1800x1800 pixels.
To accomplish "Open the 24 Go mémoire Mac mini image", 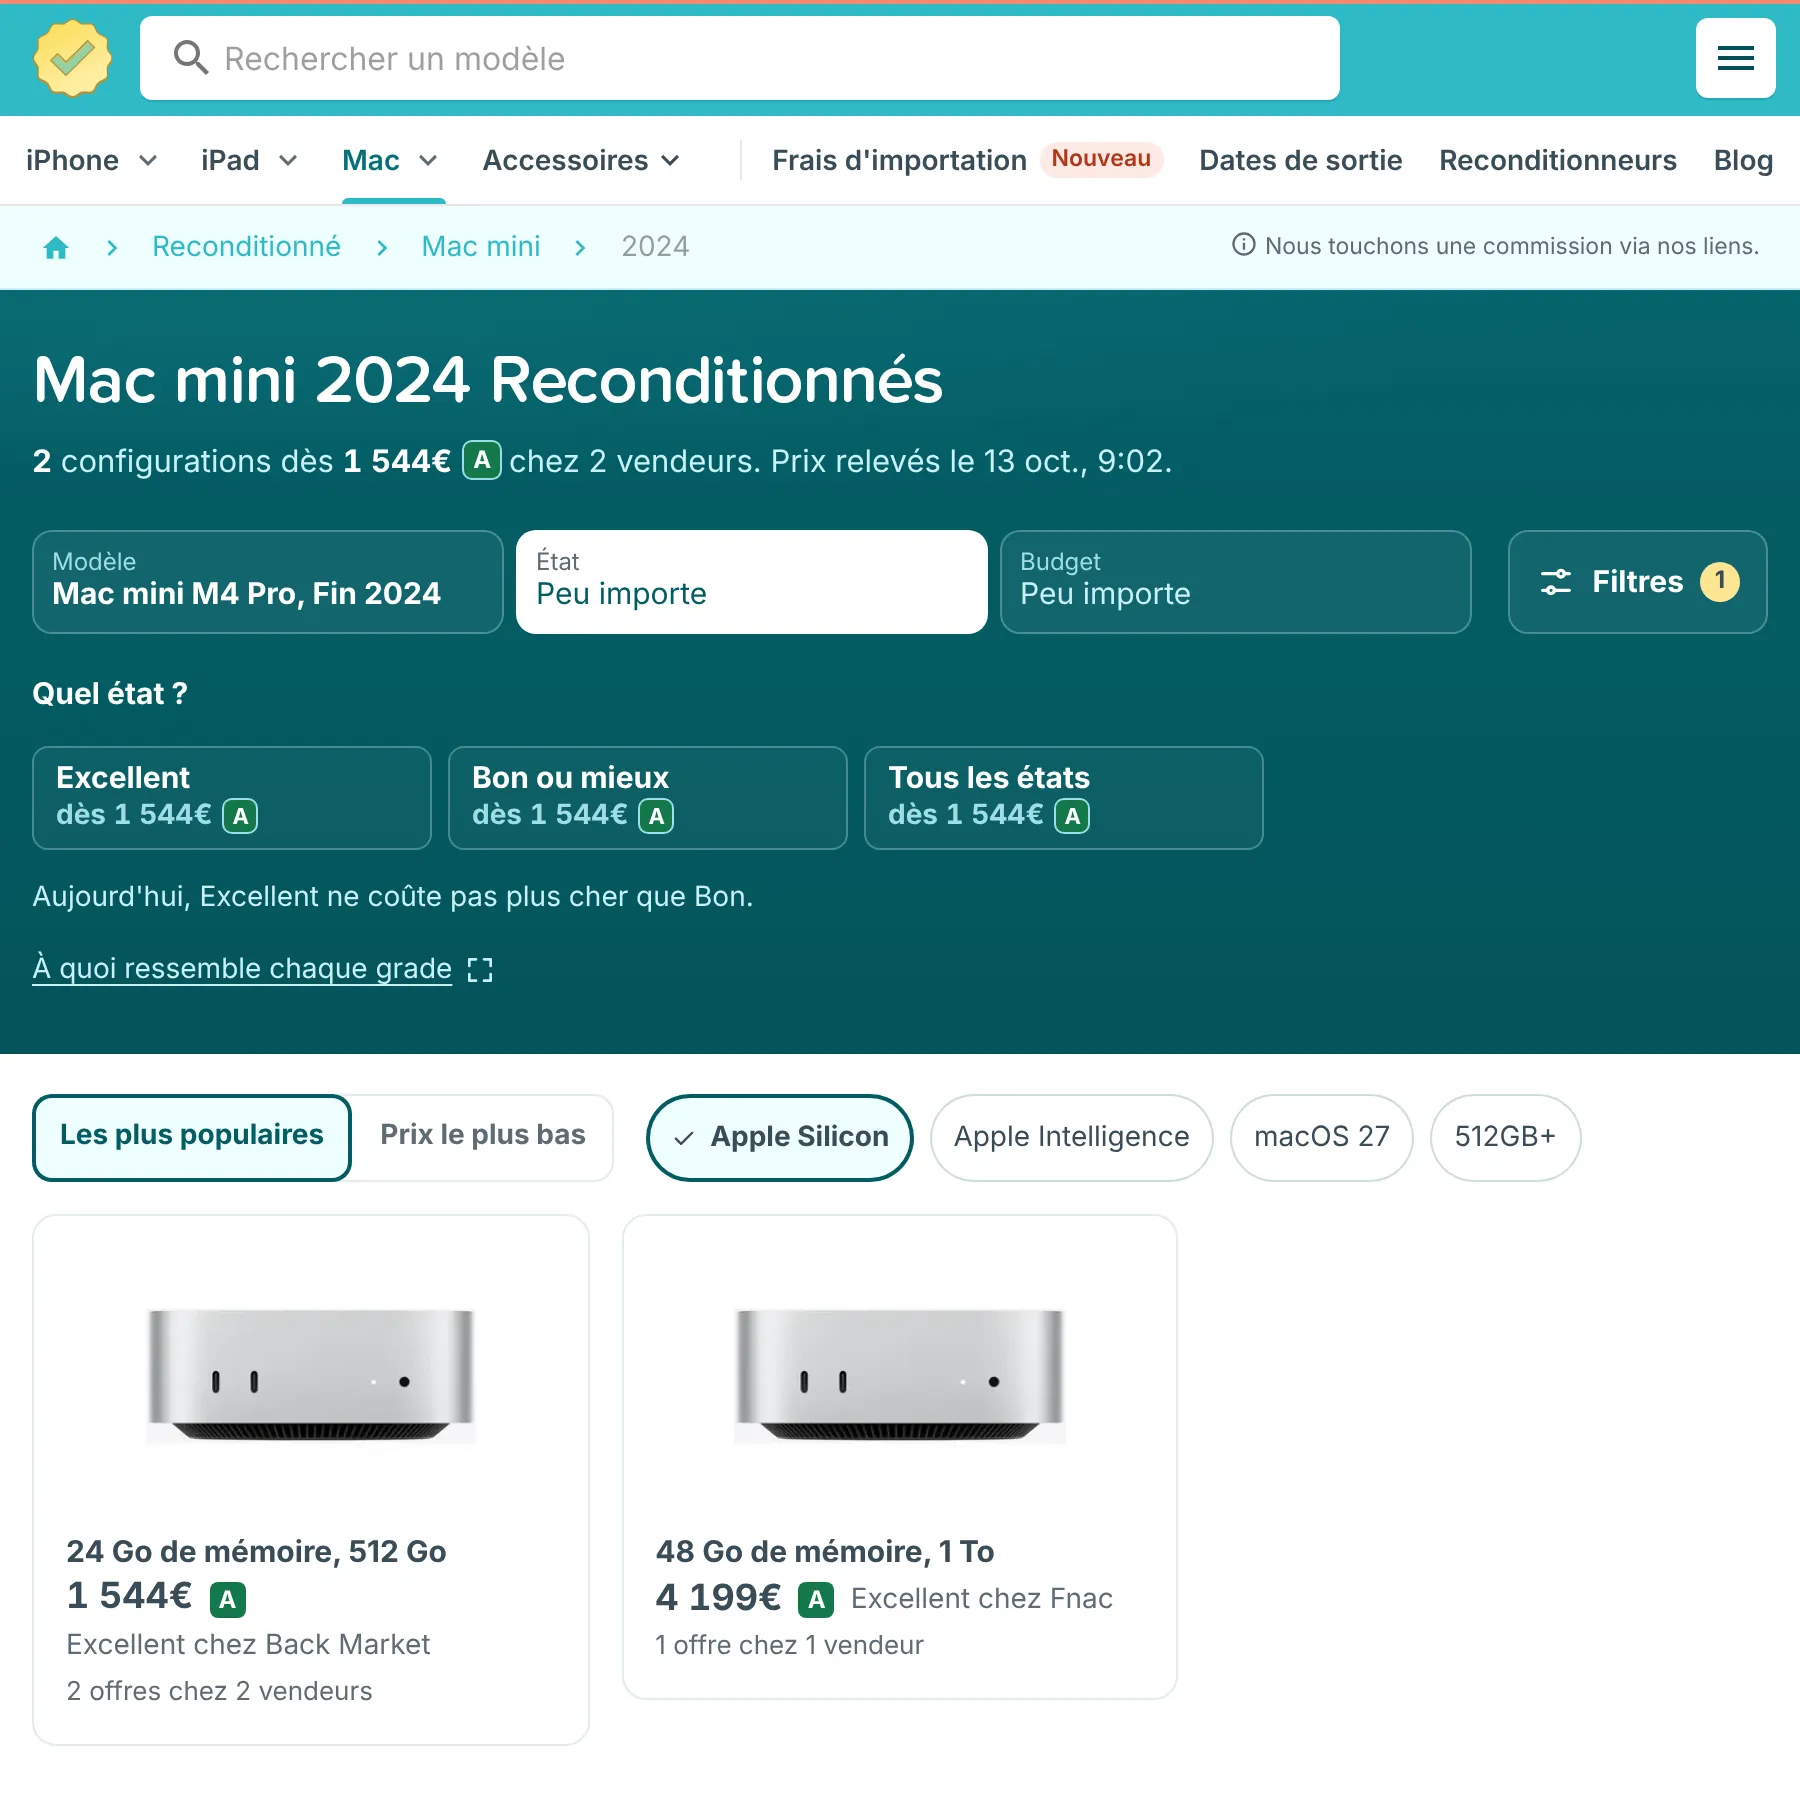I will (311, 1375).
